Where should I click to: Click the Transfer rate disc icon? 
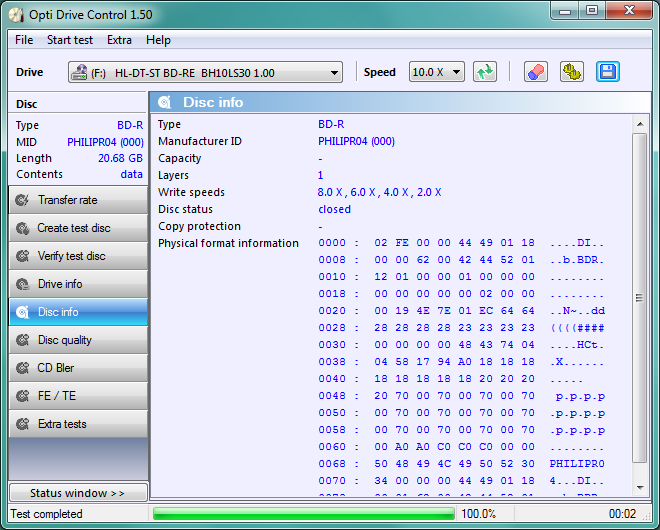tap(22, 200)
